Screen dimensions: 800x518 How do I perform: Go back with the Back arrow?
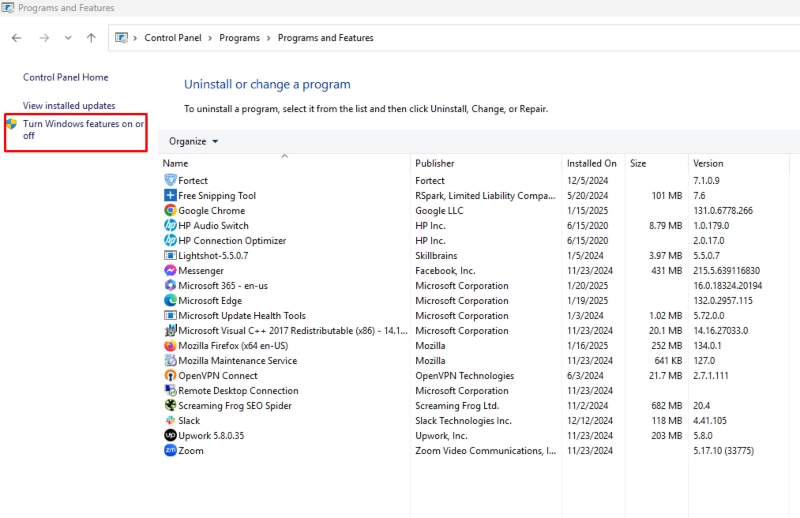pyautogui.click(x=16, y=38)
